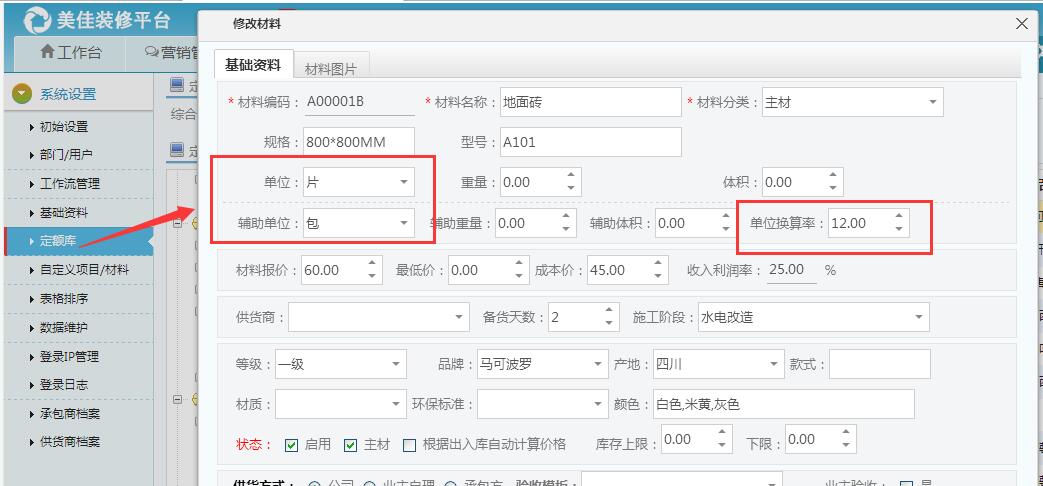Enable 根据出入库自动计算价格 checkbox
The width and height of the screenshot is (1043, 486).
pos(409,445)
